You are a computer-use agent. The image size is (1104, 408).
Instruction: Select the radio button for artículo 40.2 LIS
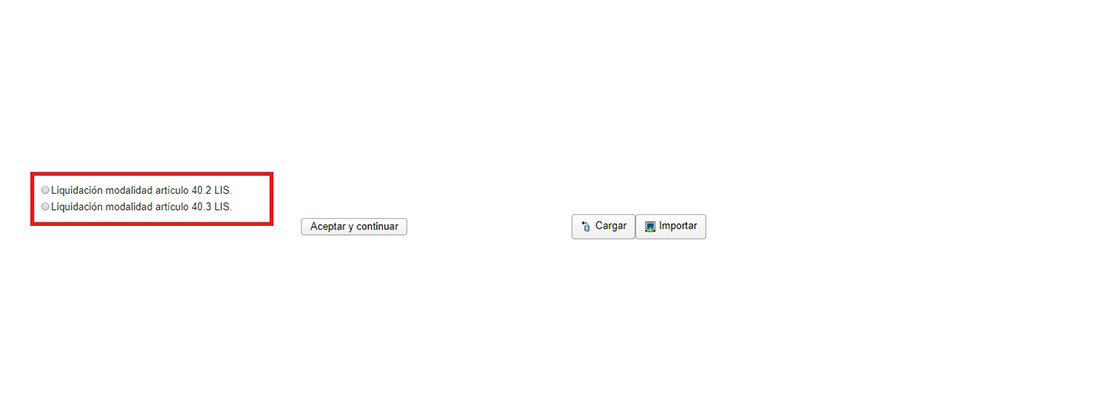tap(46, 190)
